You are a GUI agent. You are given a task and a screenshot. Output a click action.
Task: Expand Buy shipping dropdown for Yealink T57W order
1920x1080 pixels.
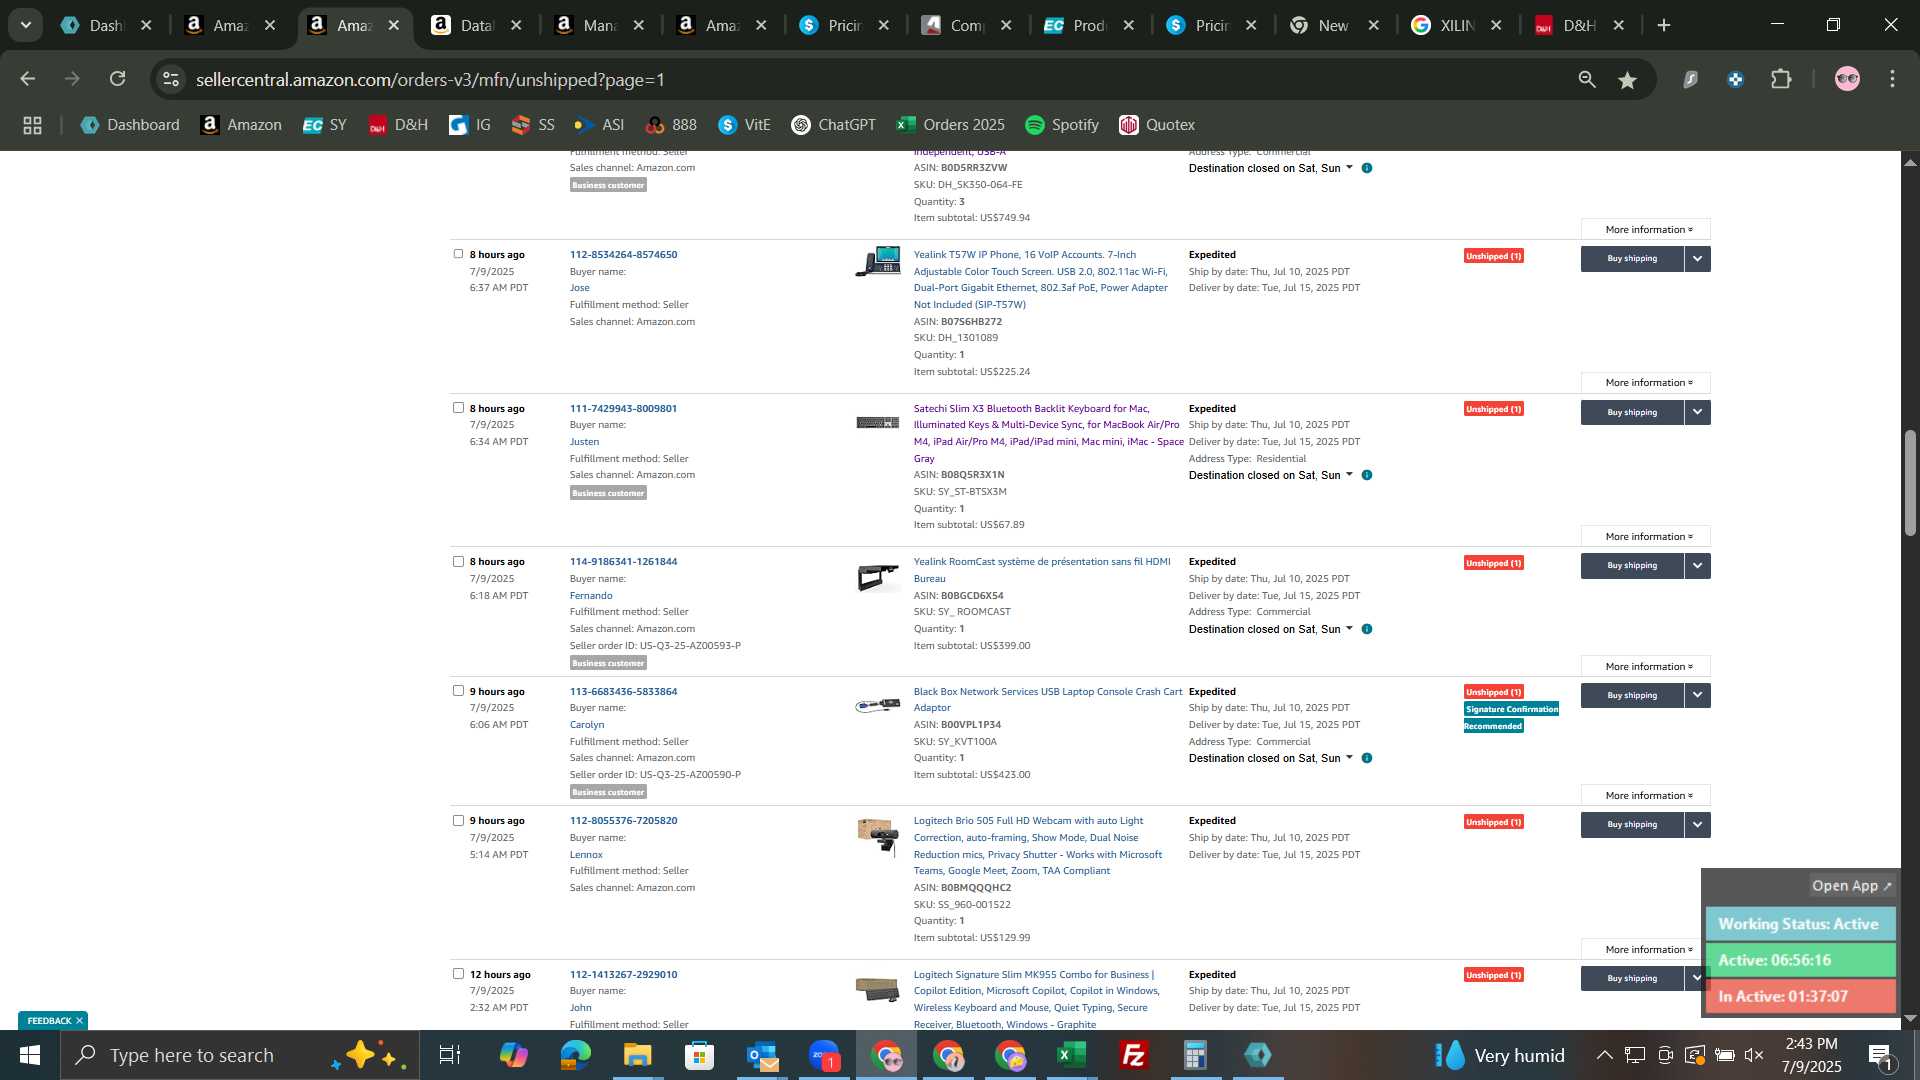(1697, 259)
